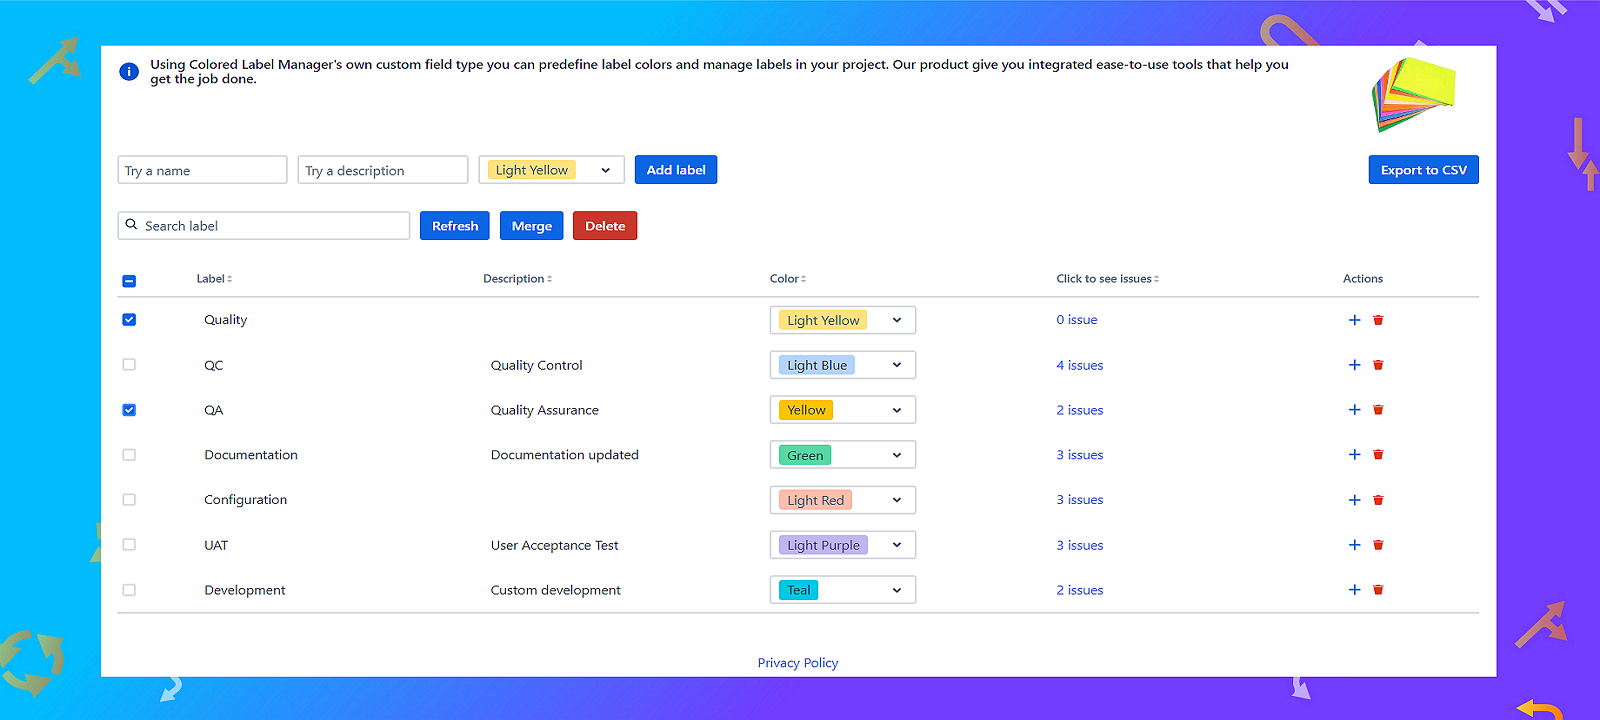Click the plus icon in QA row
The image size is (1600, 720).
pos(1354,410)
